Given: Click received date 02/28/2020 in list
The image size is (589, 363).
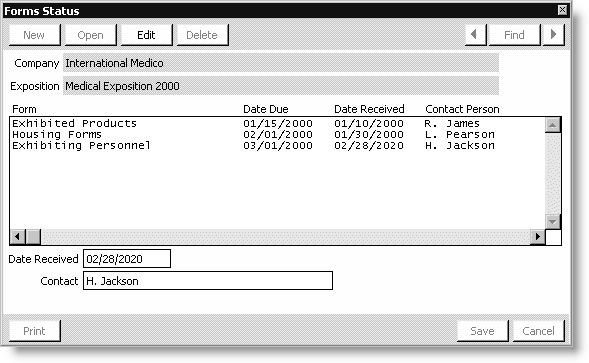Looking at the screenshot, I should (369, 145).
